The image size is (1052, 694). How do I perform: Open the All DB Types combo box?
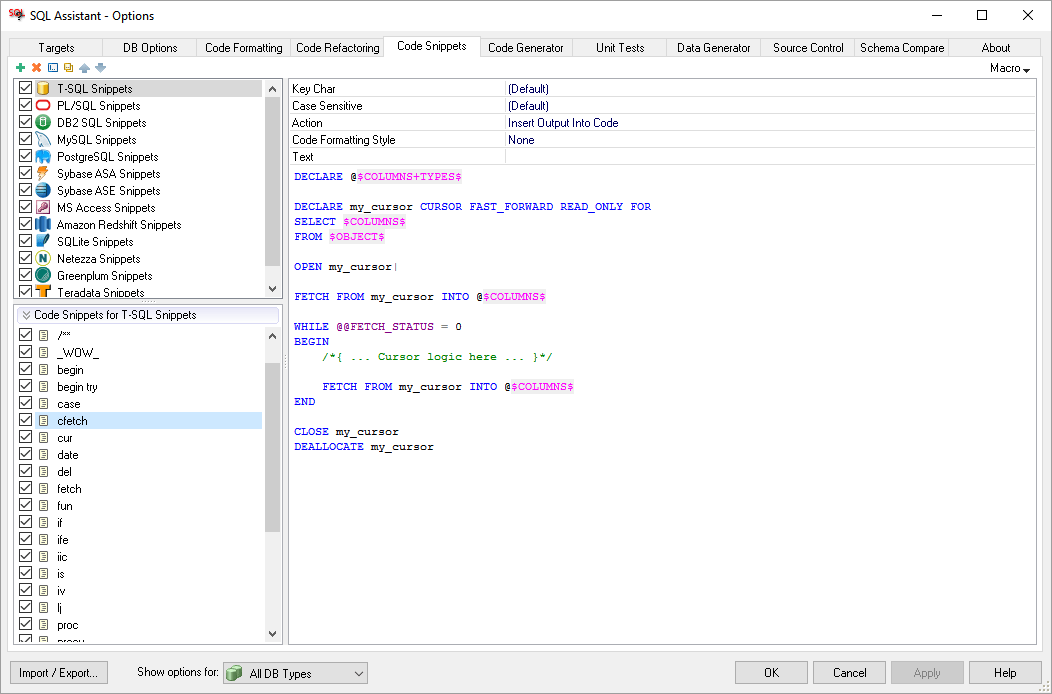click(x=295, y=673)
